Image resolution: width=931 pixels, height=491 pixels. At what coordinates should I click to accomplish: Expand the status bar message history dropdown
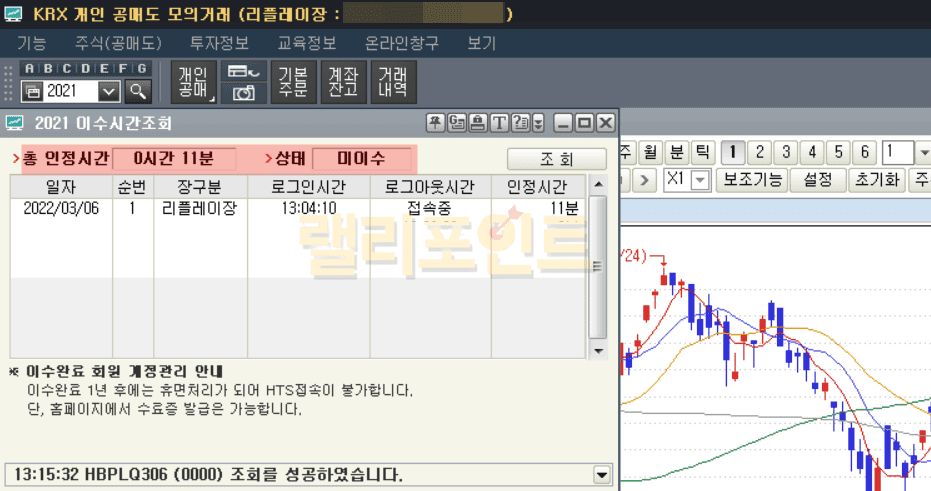601,474
